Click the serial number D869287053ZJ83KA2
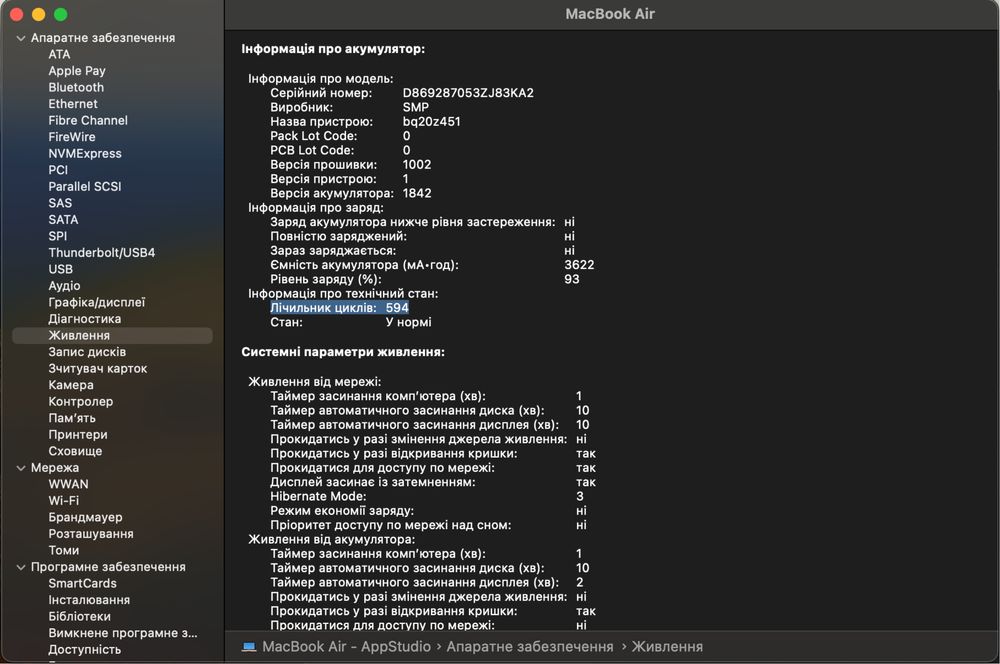This screenshot has width=1000, height=664. [x=468, y=93]
